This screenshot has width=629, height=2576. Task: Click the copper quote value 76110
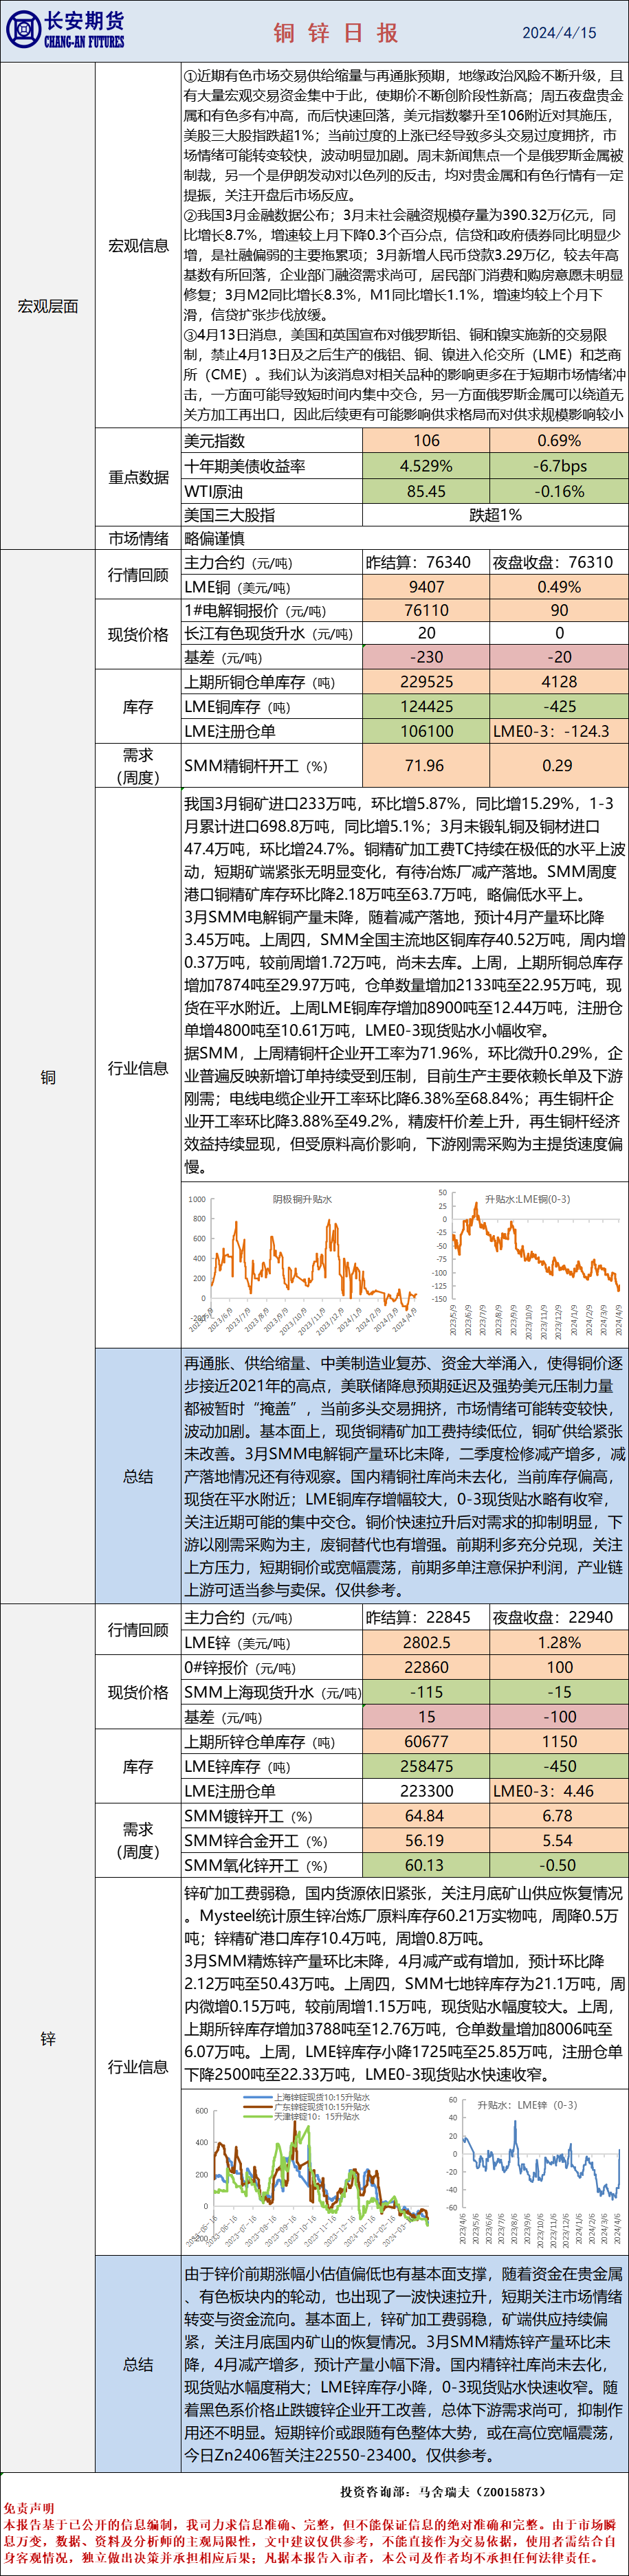point(426,610)
